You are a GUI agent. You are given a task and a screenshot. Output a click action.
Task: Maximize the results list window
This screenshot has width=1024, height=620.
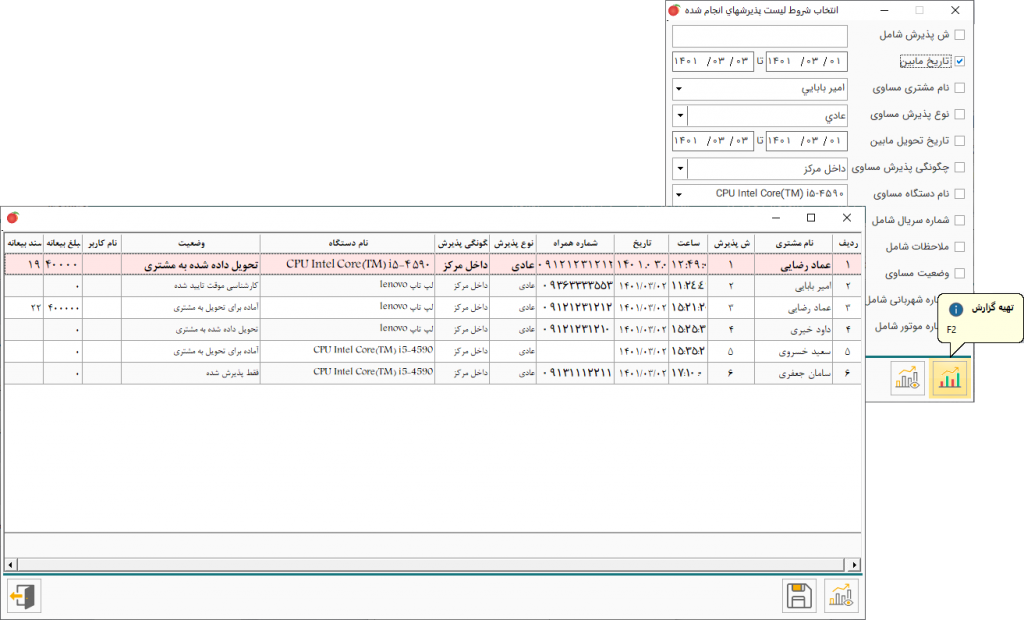811,218
